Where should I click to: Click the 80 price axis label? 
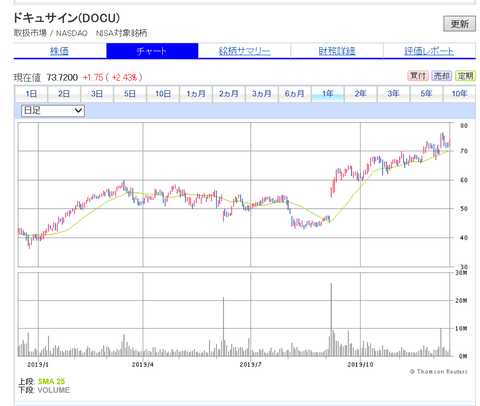coord(464,126)
